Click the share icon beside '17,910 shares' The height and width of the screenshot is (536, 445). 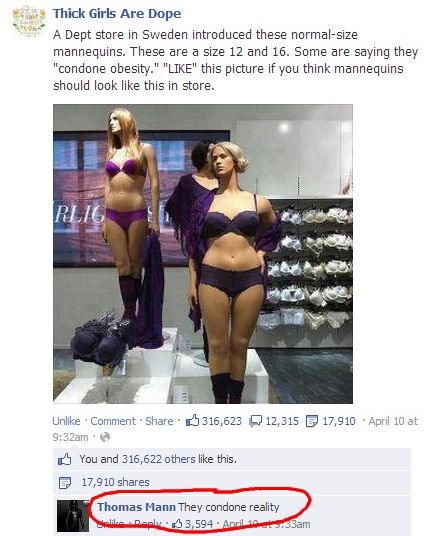[x=65, y=482]
